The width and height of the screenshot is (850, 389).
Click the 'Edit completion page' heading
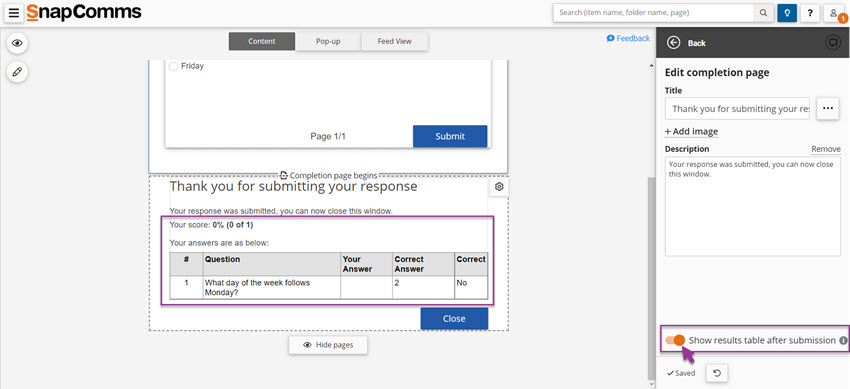(717, 73)
